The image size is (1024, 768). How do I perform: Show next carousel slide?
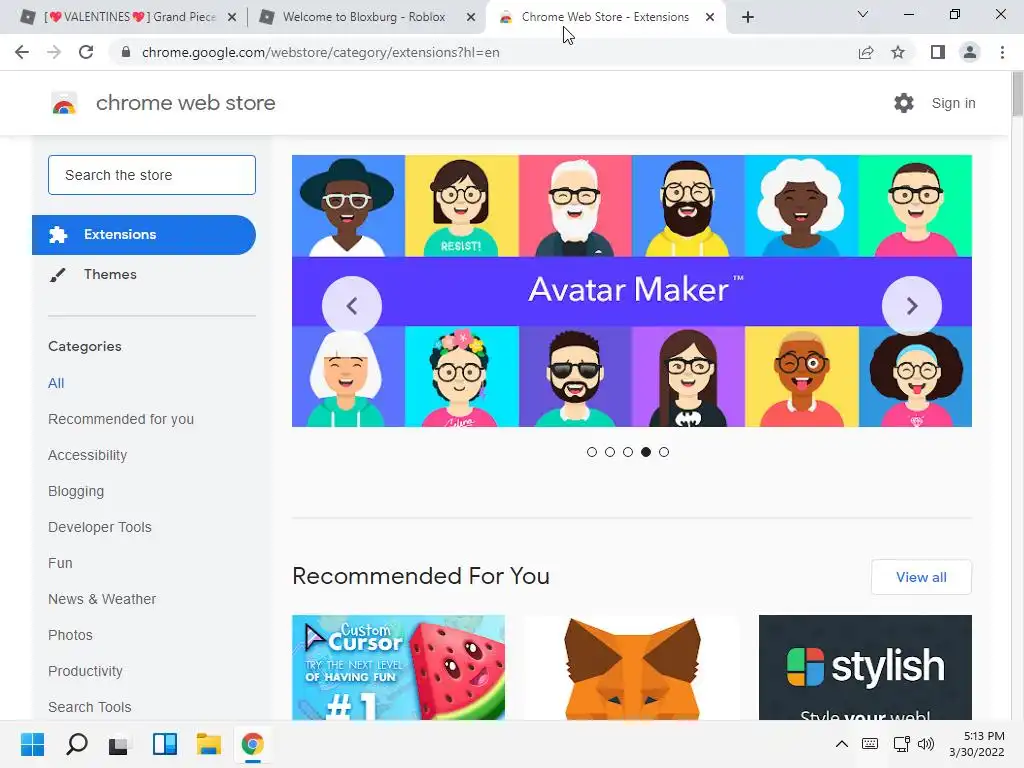[x=912, y=306]
